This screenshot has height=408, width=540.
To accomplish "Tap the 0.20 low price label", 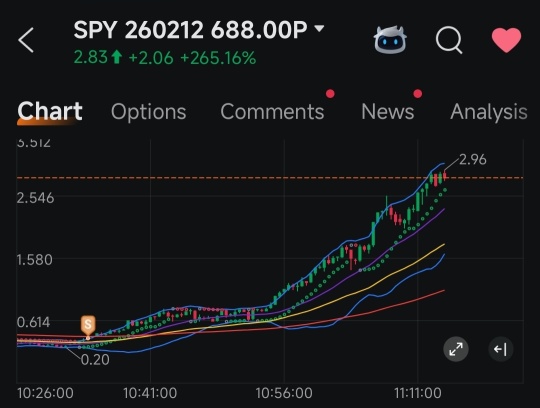I will [x=95, y=360].
